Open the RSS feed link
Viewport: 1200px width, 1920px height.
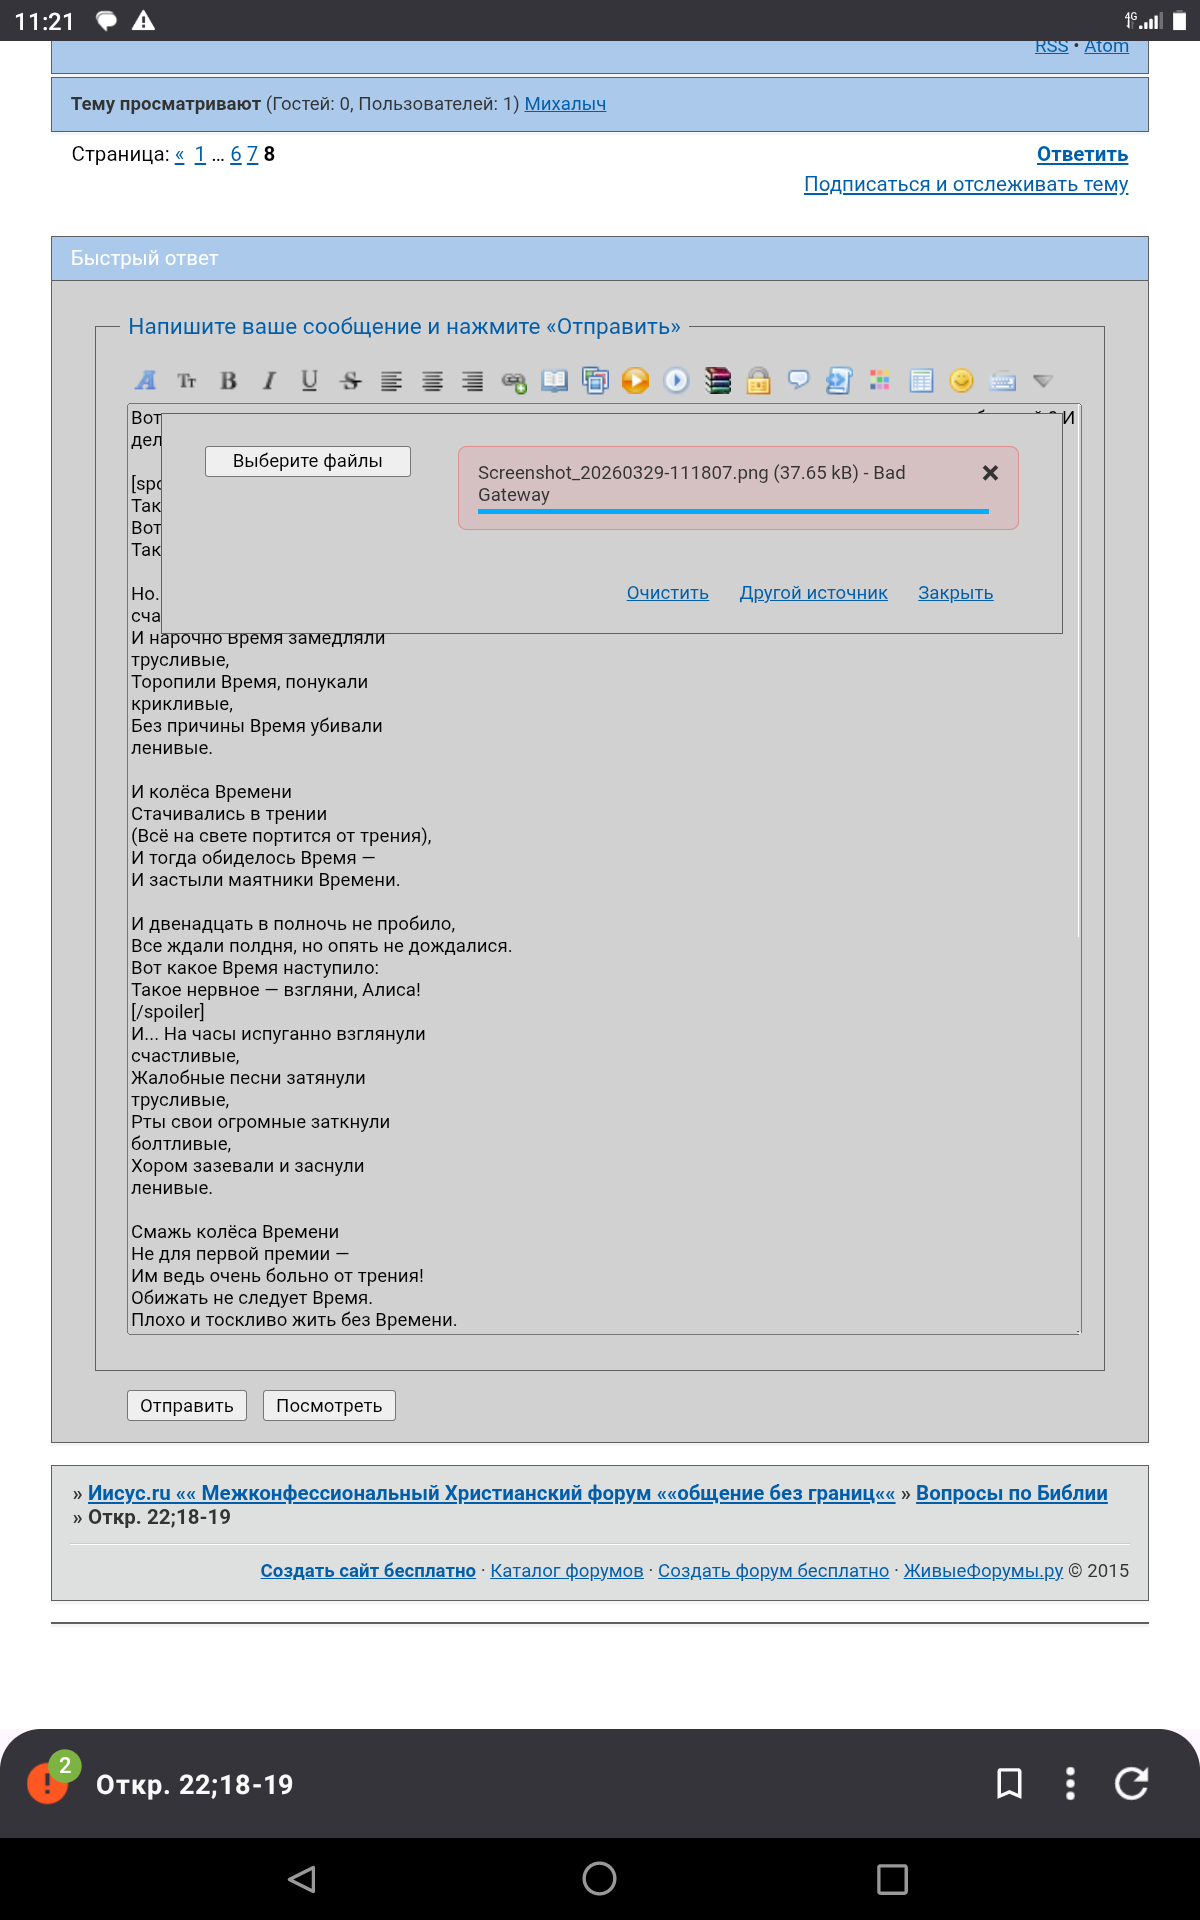coord(1051,46)
